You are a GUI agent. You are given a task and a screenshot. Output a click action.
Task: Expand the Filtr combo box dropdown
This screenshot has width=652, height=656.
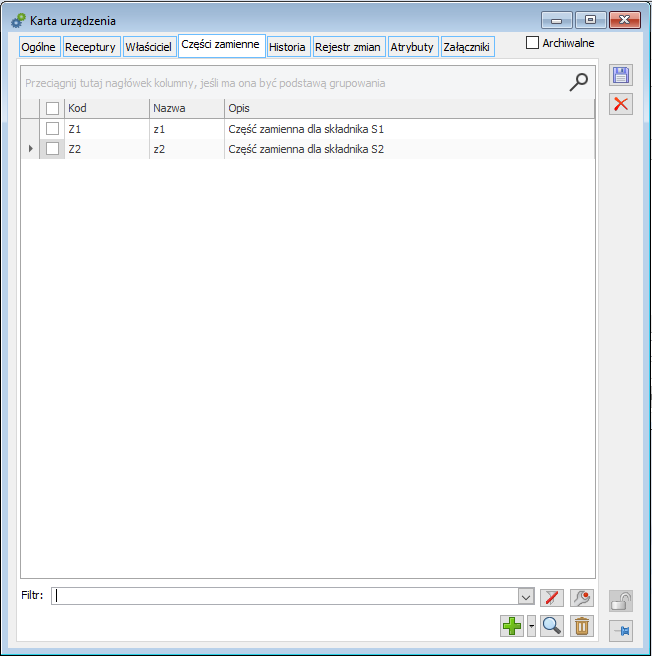pyautogui.click(x=526, y=596)
